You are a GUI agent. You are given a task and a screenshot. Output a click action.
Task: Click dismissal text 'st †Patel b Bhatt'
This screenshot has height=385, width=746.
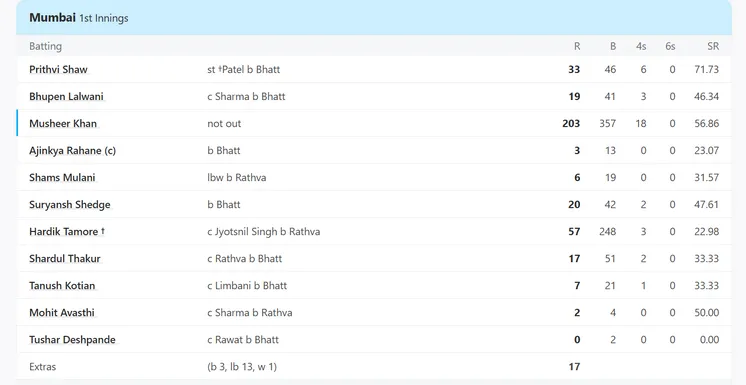click(x=244, y=69)
